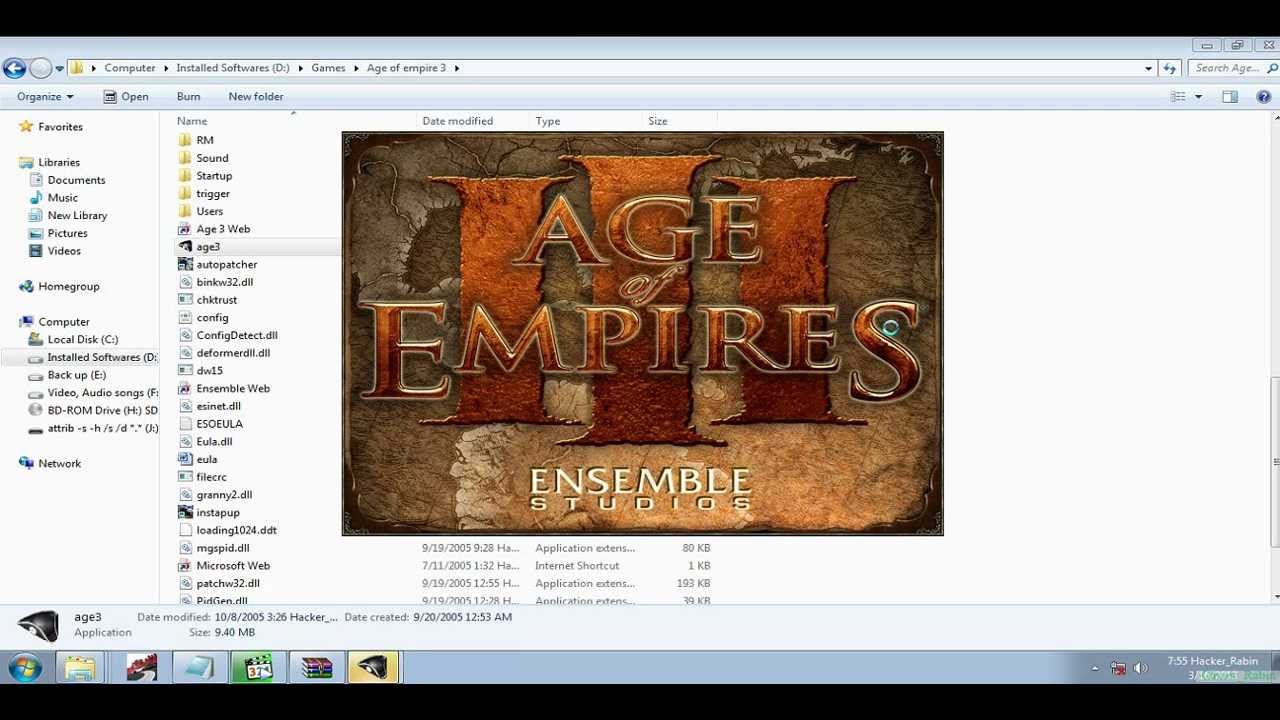Open Windows Explorer taskbar icon
The height and width of the screenshot is (720, 1280).
(80, 668)
